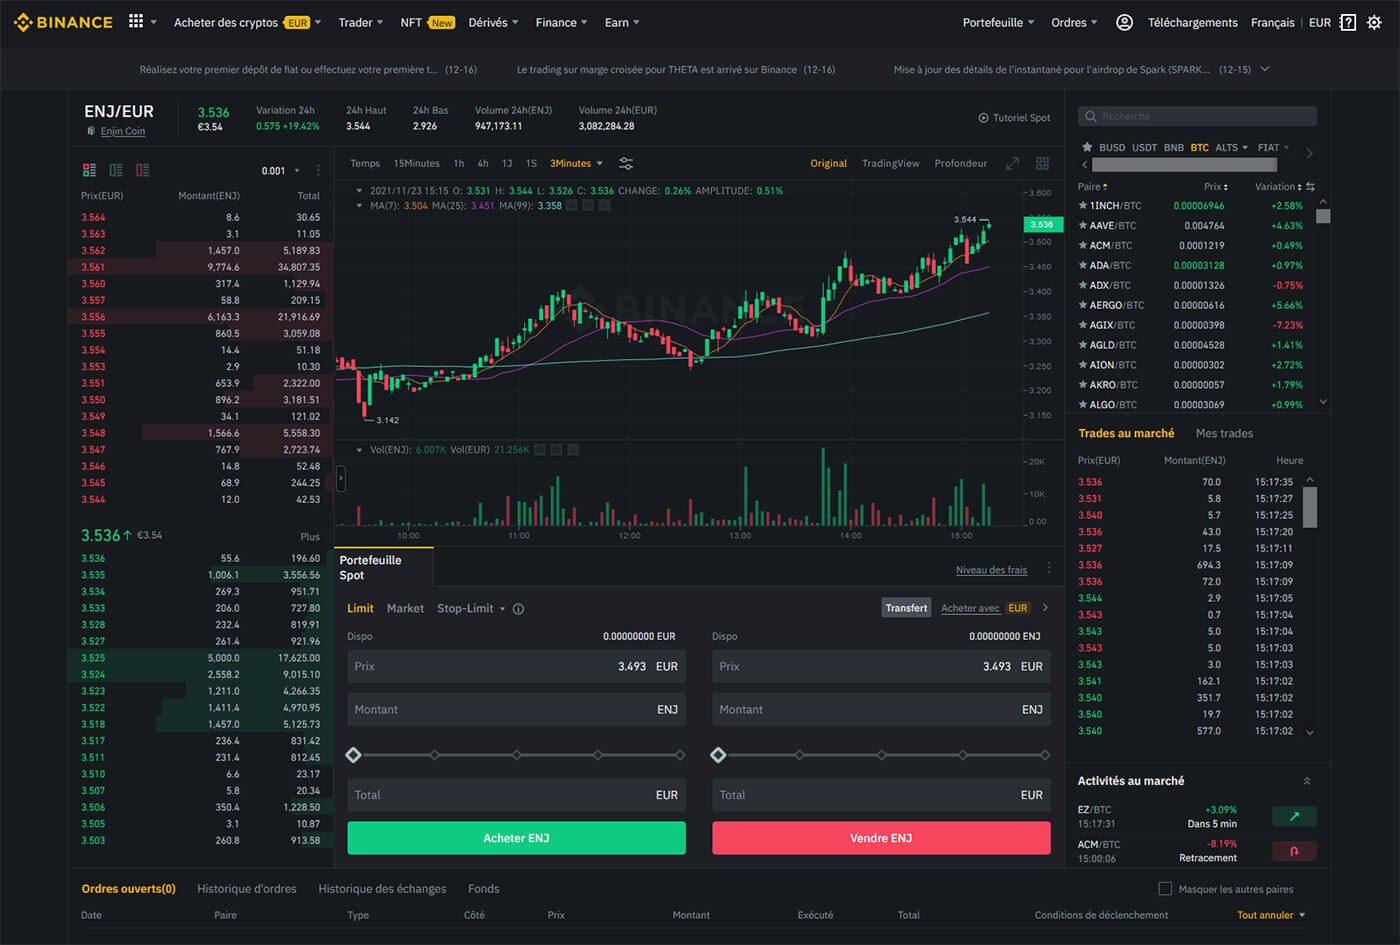This screenshot has height=945, width=1400.
Task: Collapse the Activités au marché panel
Action: click(x=1307, y=781)
